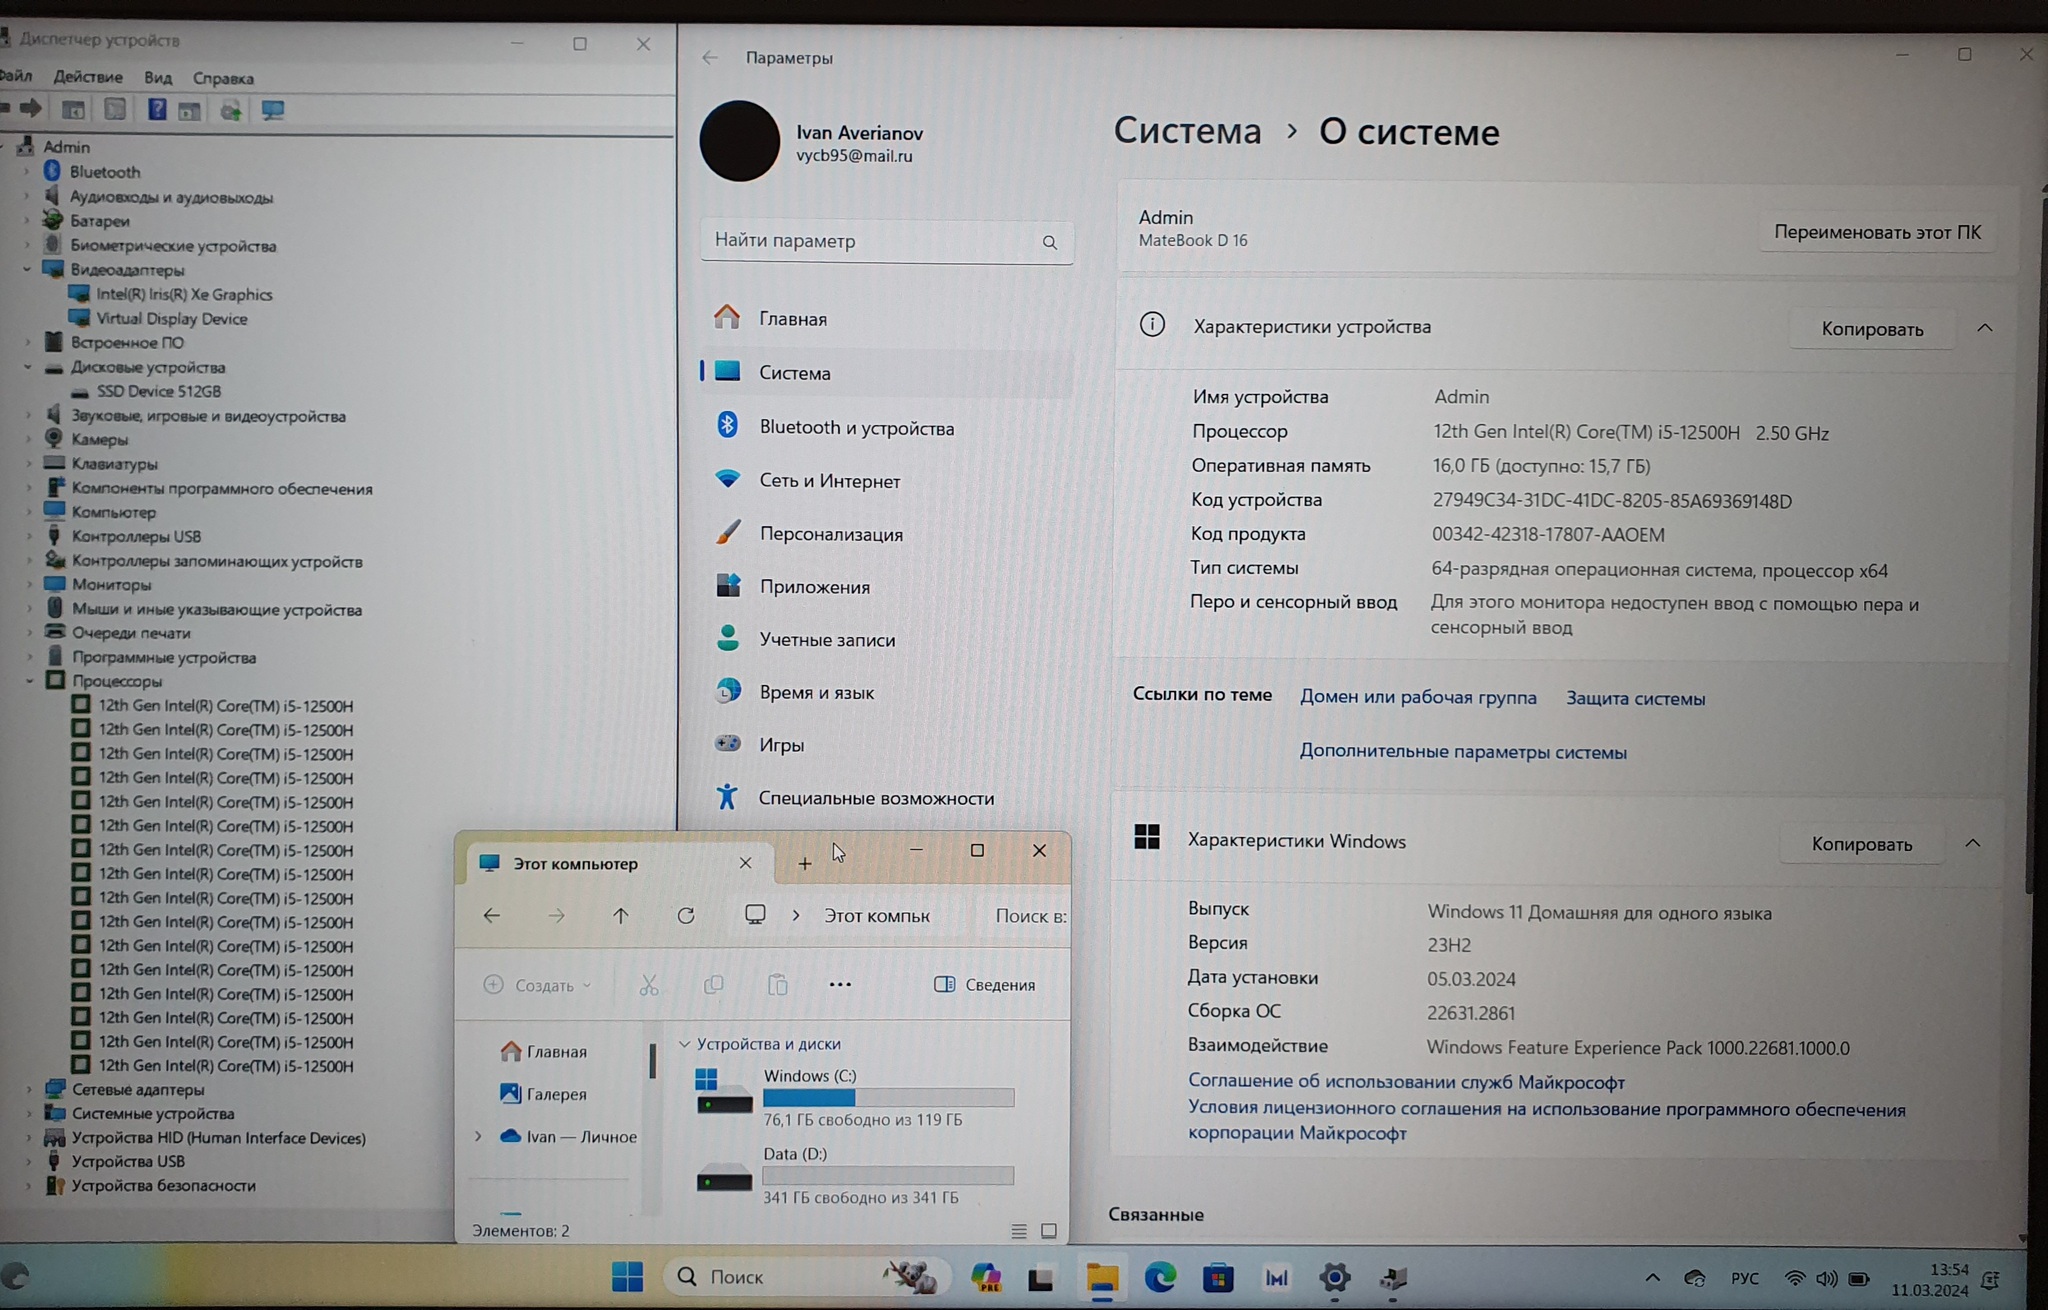Open Microsoft Edge from taskbar
The height and width of the screenshot is (1310, 2048).
click(1160, 1277)
